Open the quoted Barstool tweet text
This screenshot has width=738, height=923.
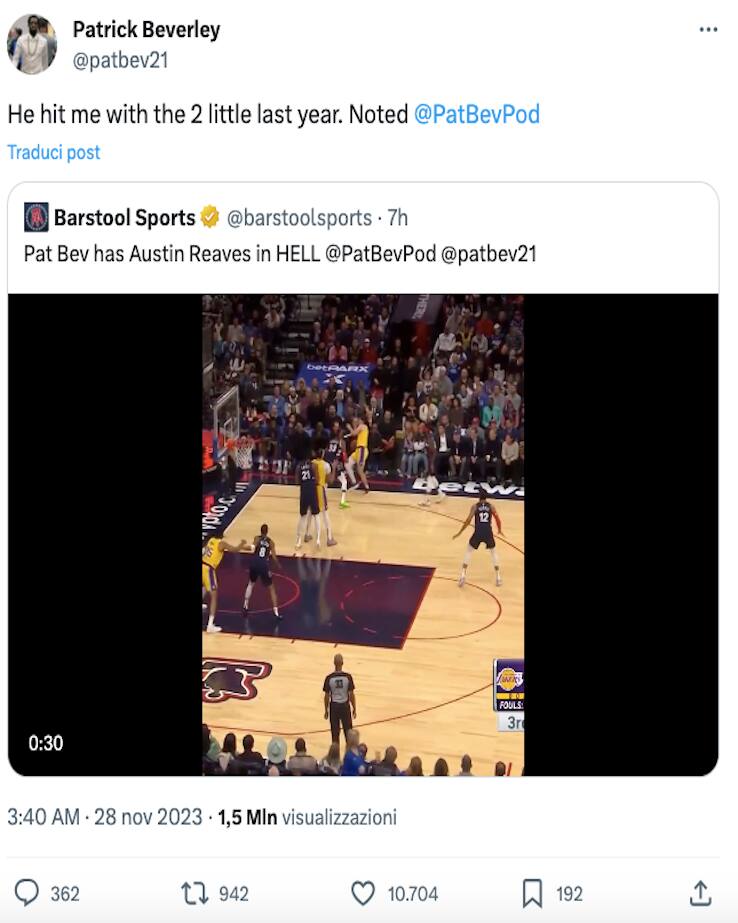pyautogui.click(x=280, y=253)
